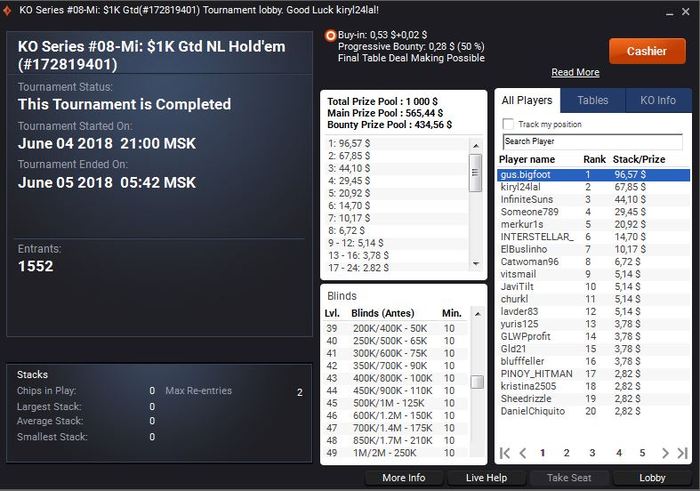This screenshot has height=491, width=700.
Task: Click the Blinds (Antes) column header
Action: pyautogui.click(x=383, y=313)
